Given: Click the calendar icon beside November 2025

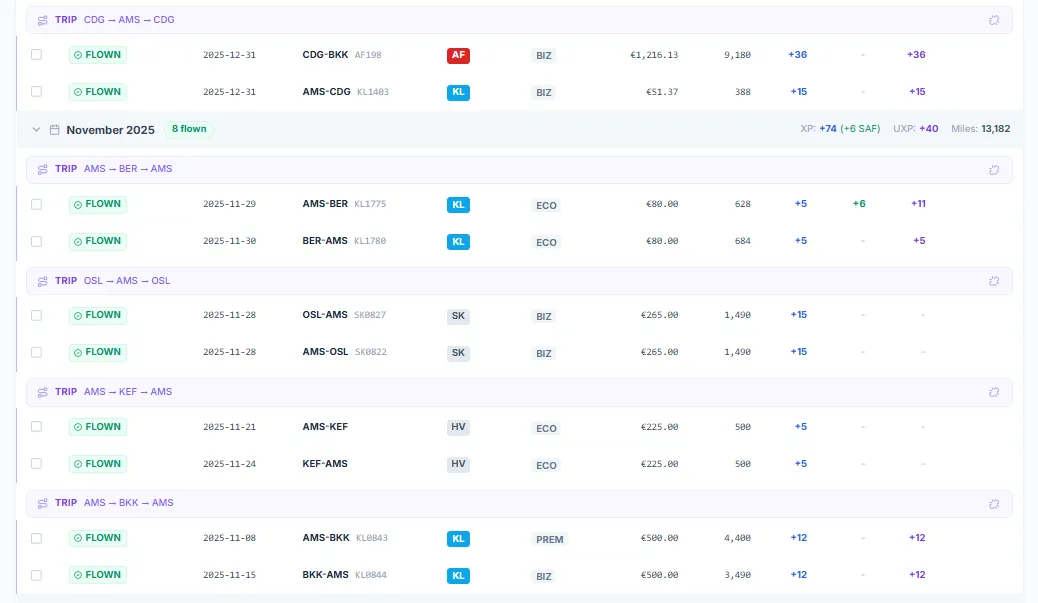Looking at the screenshot, I should click(54, 129).
